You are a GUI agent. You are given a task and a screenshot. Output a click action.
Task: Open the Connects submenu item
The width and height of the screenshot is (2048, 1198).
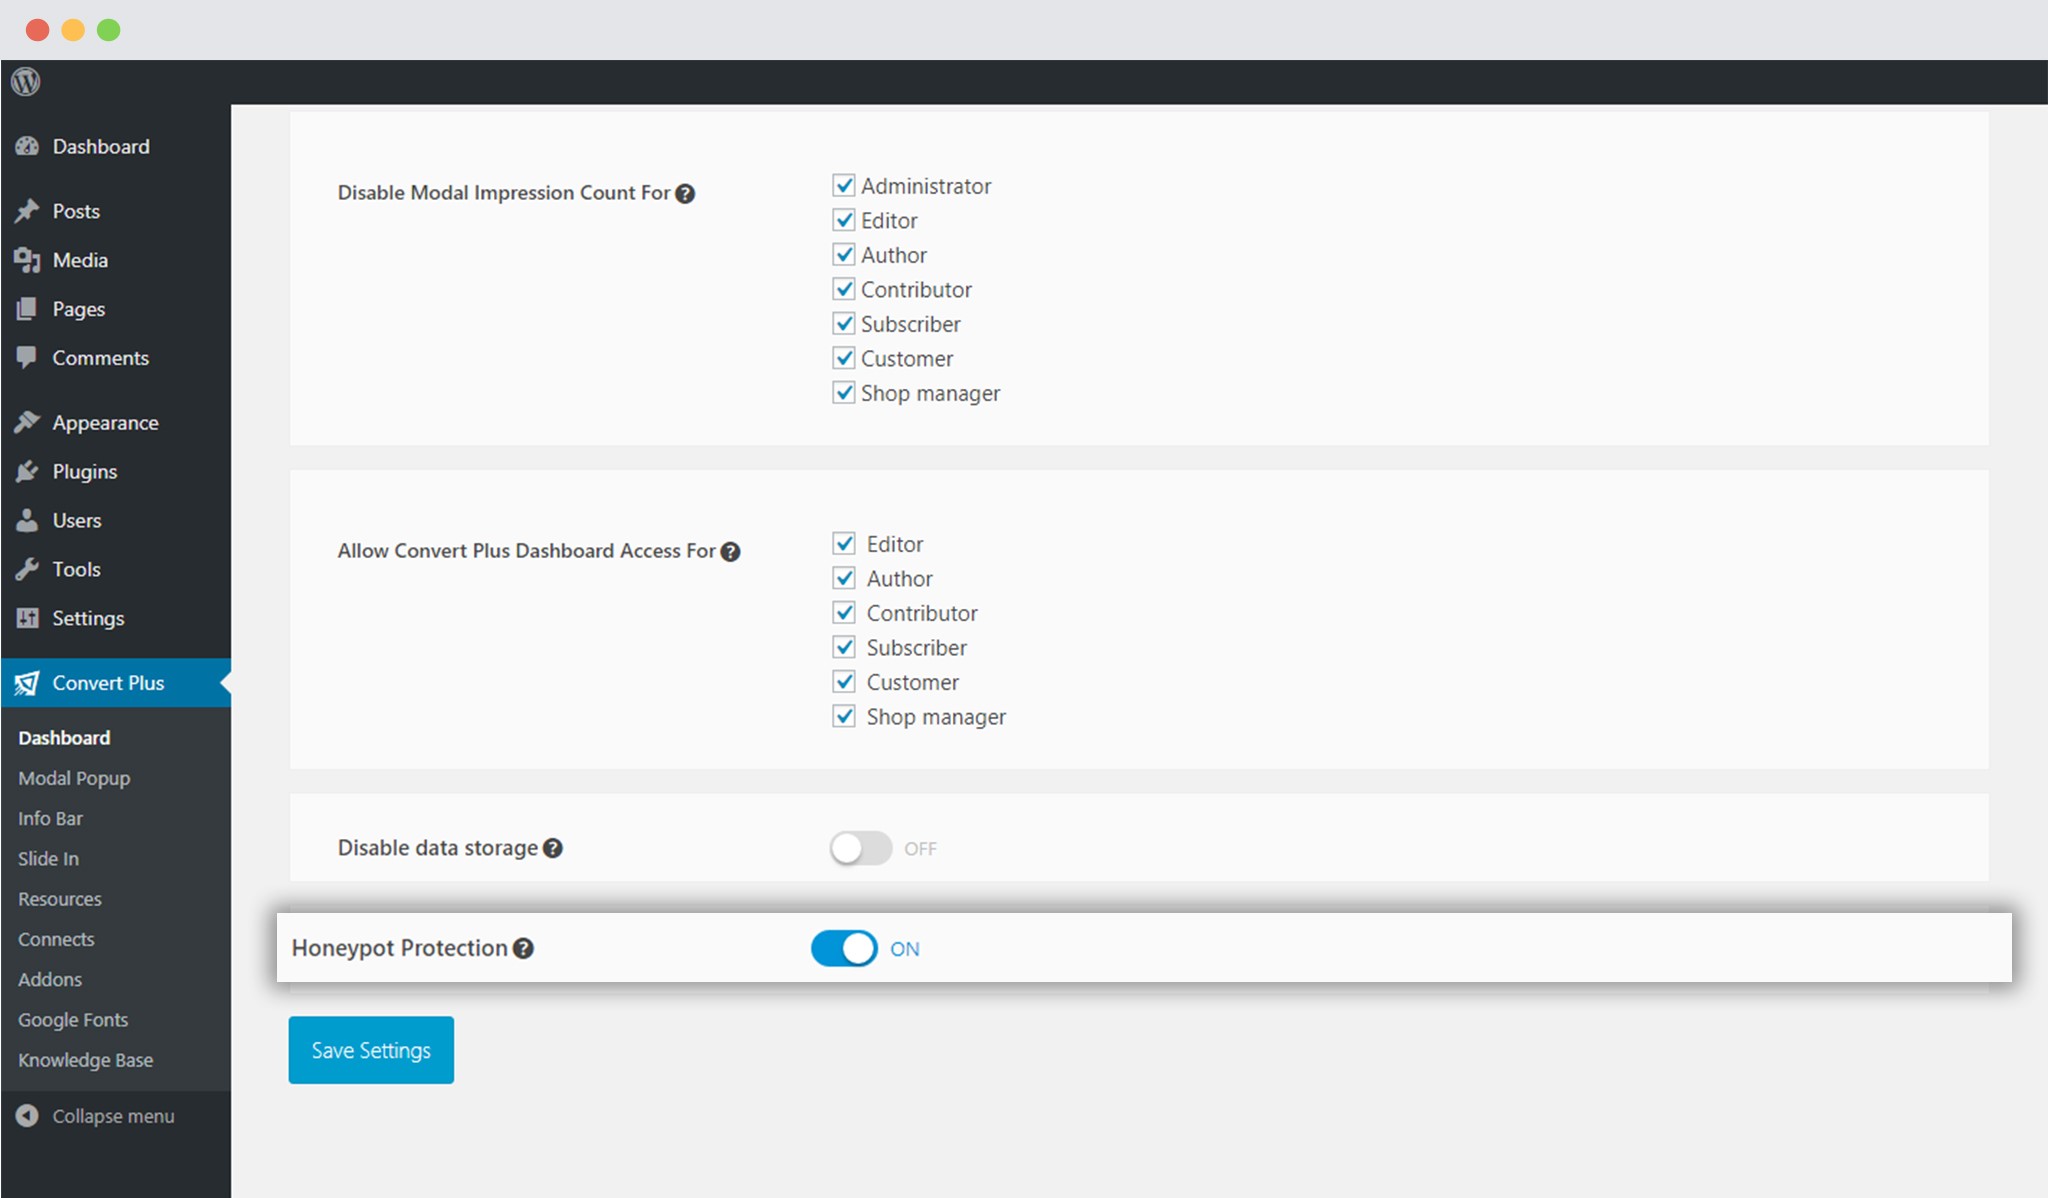click(x=56, y=939)
